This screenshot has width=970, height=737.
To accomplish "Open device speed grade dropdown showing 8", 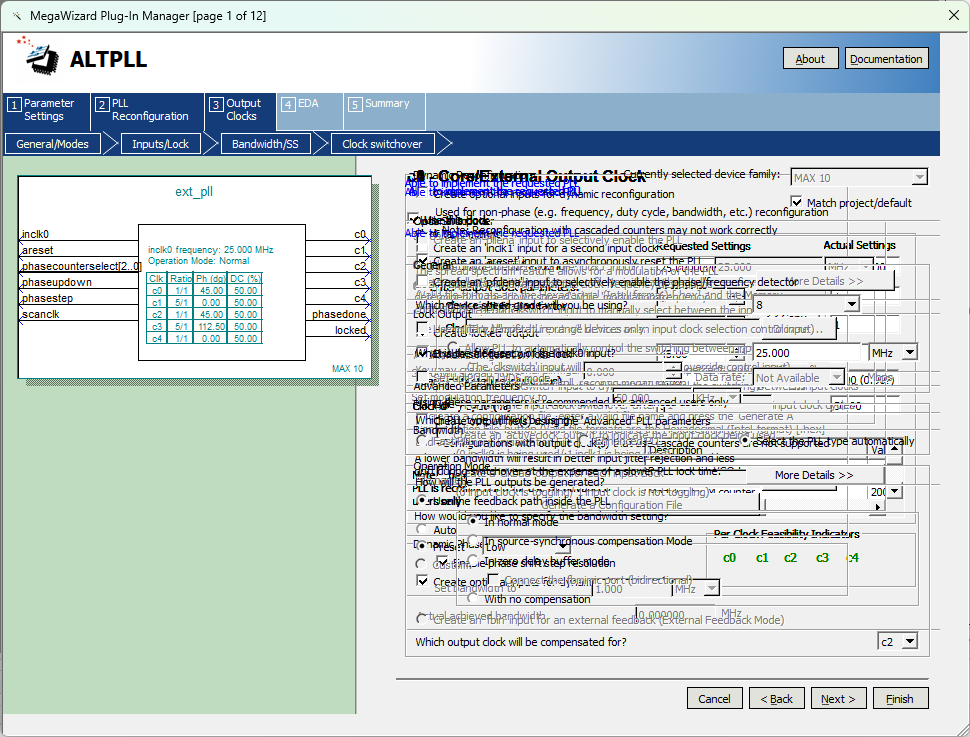I will (x=807, y=304).
